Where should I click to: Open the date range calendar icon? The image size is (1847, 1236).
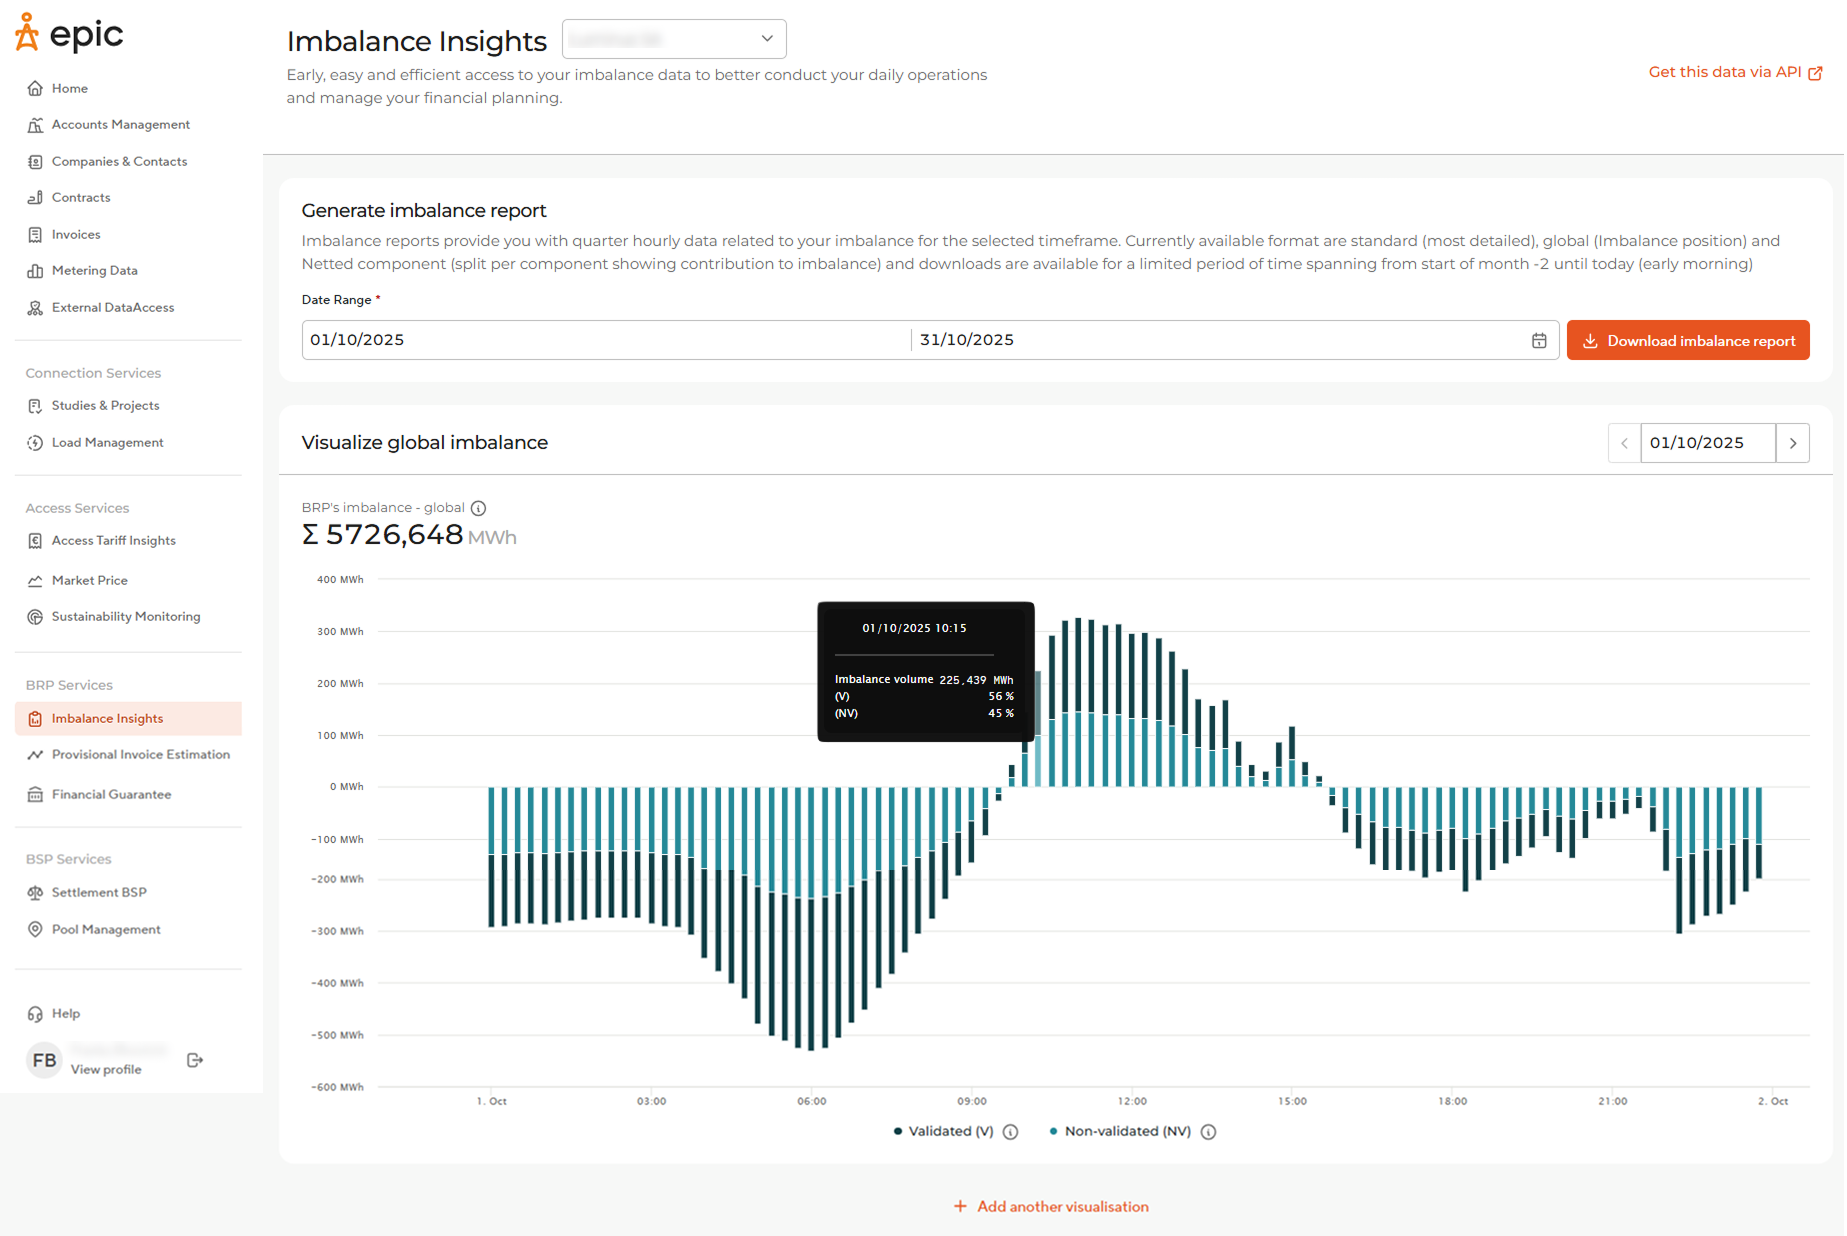pos(1539,341)
